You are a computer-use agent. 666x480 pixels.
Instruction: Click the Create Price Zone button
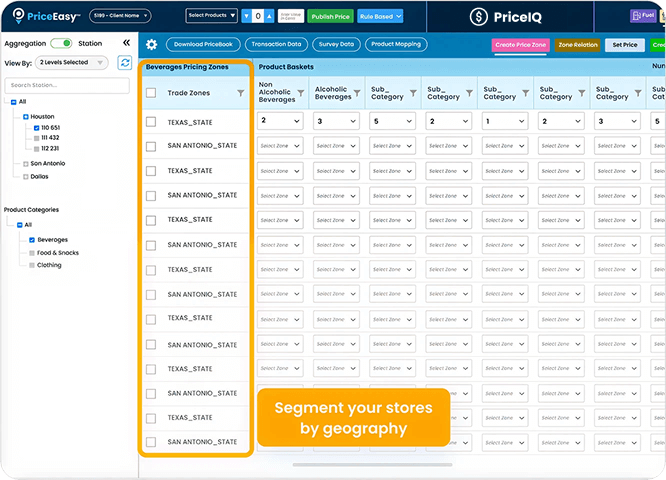(x=520, y=45)
